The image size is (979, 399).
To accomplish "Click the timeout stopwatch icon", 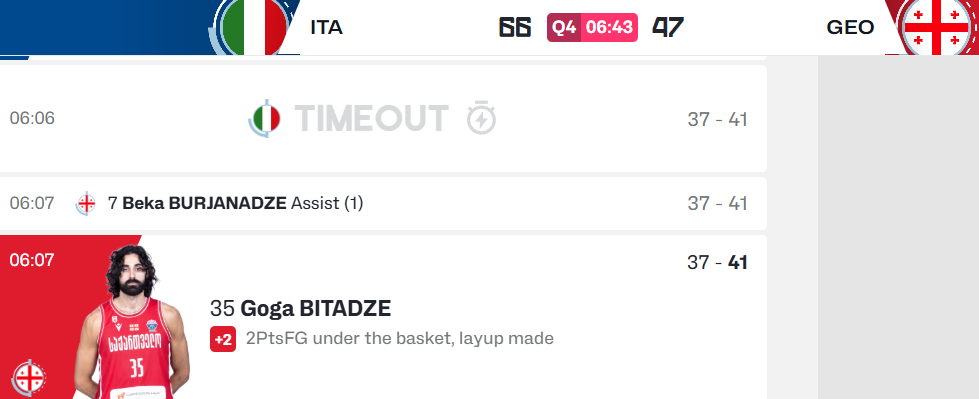I will (x=481, y=117).
